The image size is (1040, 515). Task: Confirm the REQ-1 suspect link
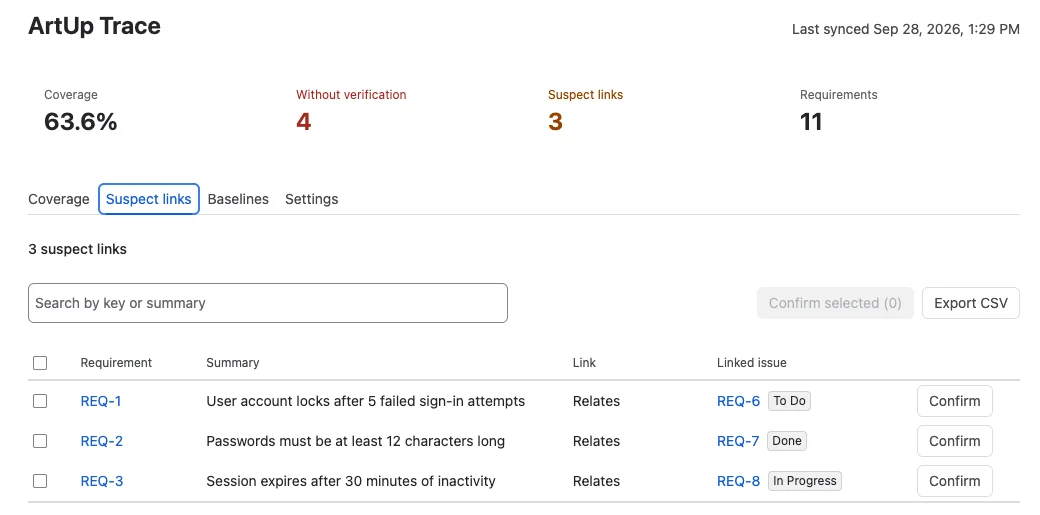click(x=954, y=401)
